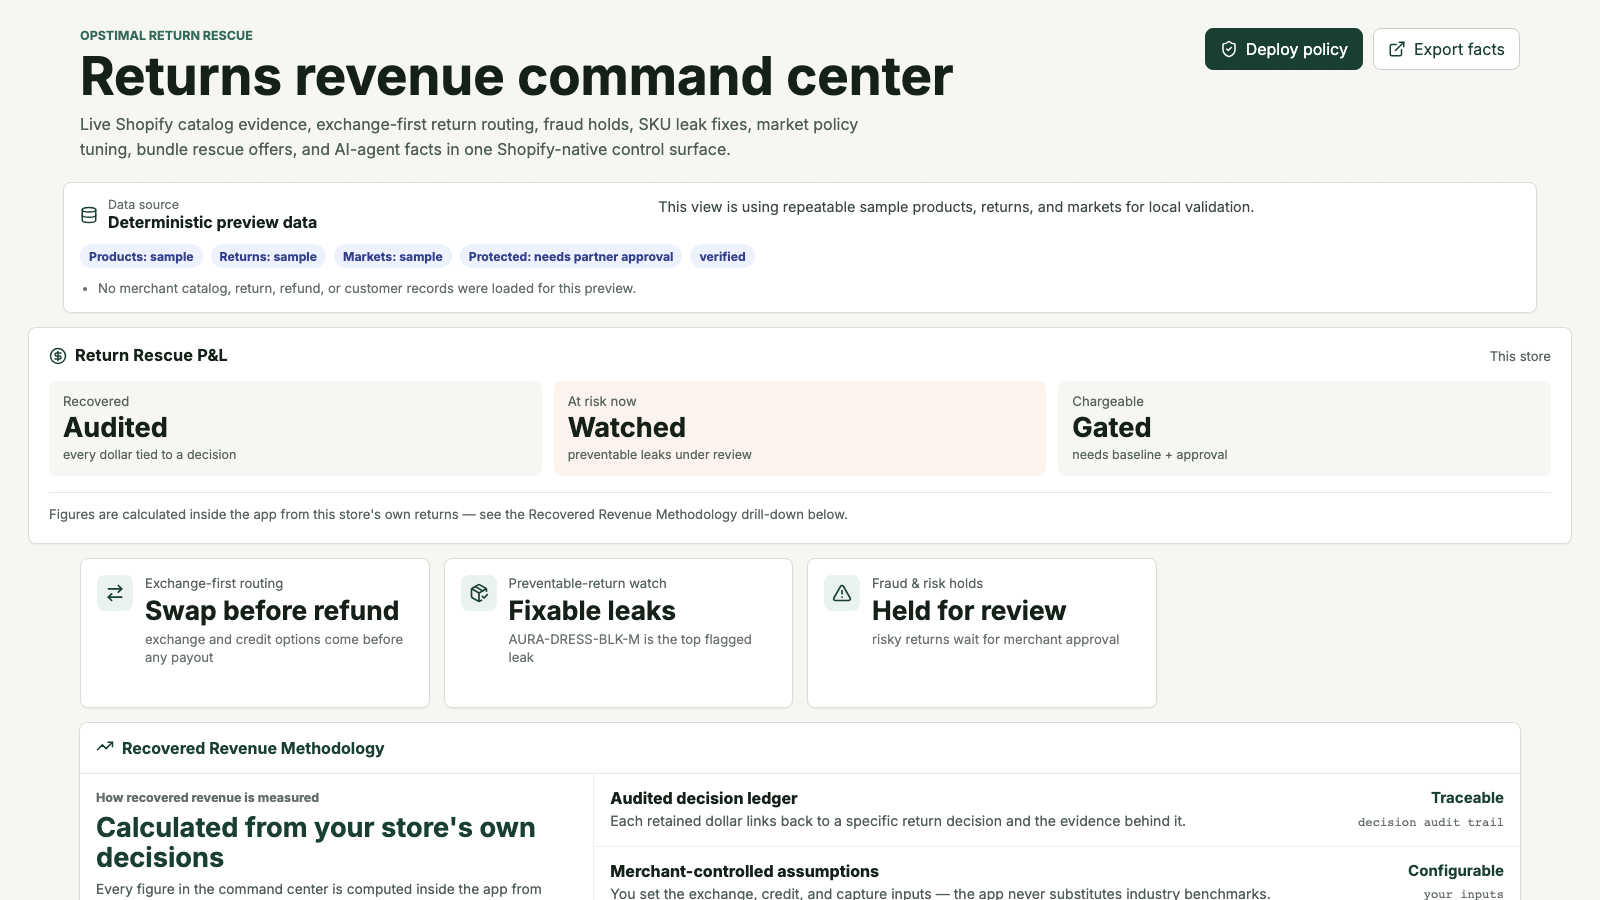The height and width of the screenshot is (900, 1600).
Task: Click the Deploy policy button
Action: point(1283,49)
